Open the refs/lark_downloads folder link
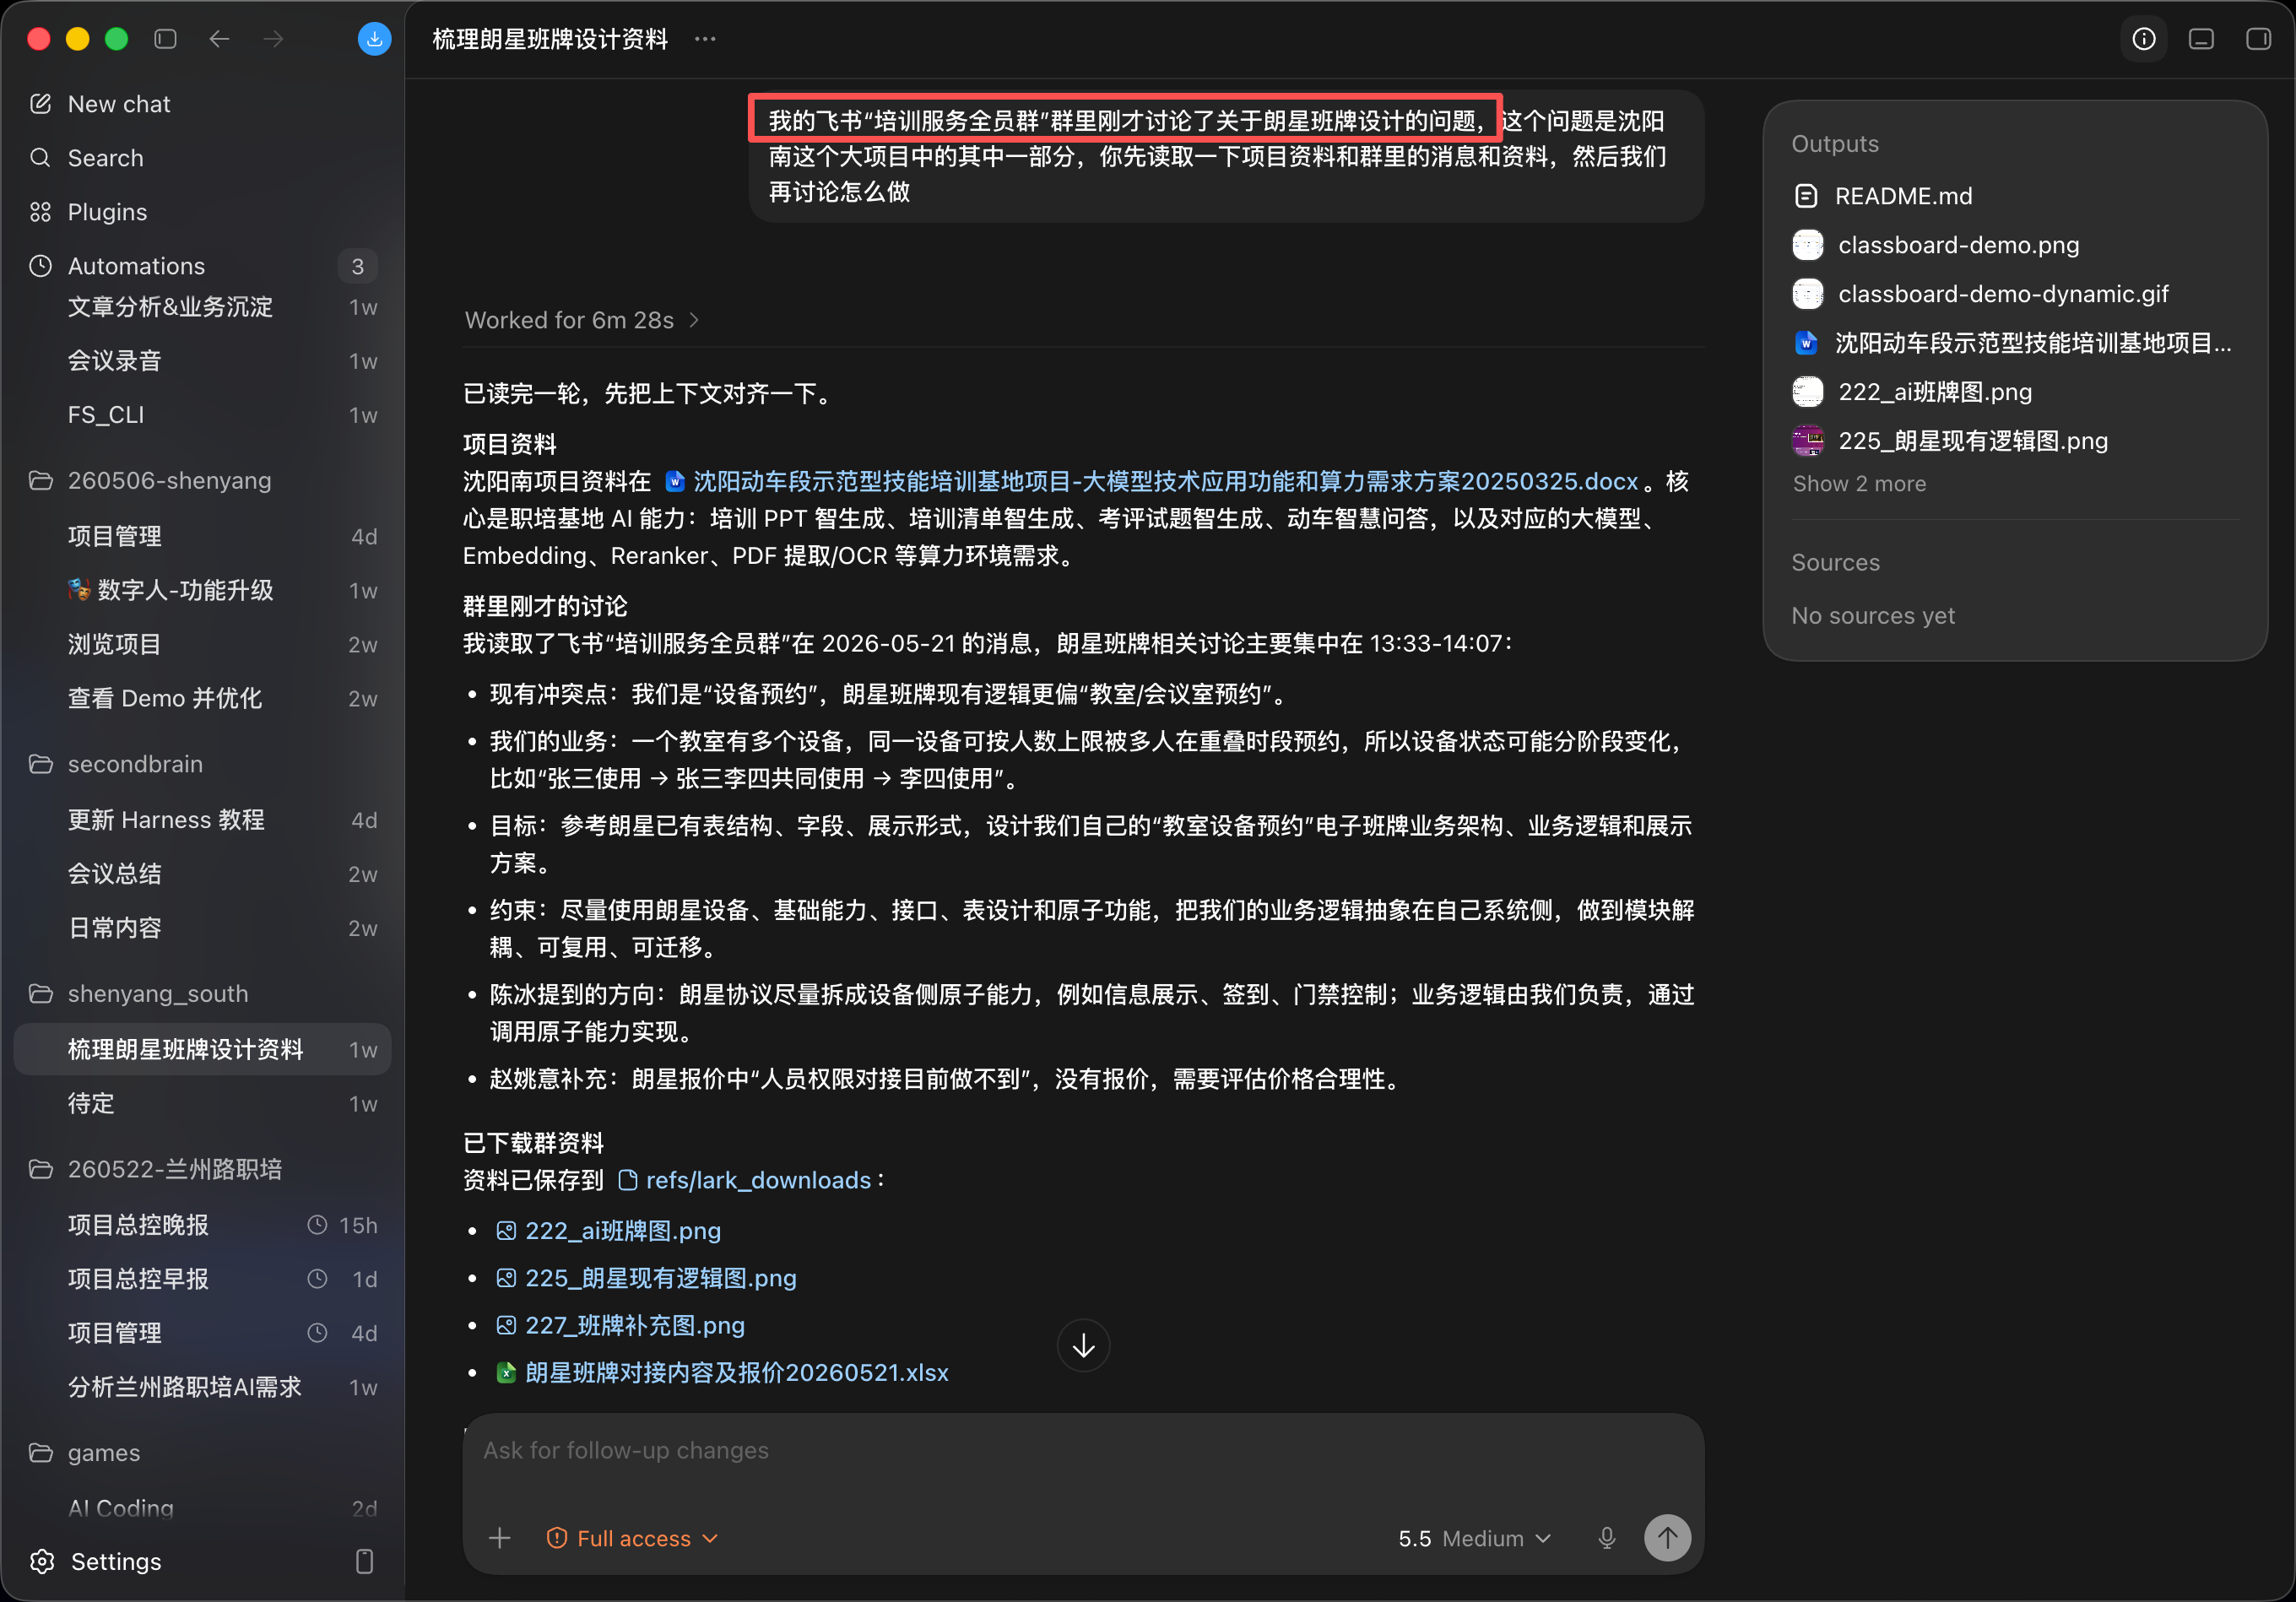 [745, 1181]
